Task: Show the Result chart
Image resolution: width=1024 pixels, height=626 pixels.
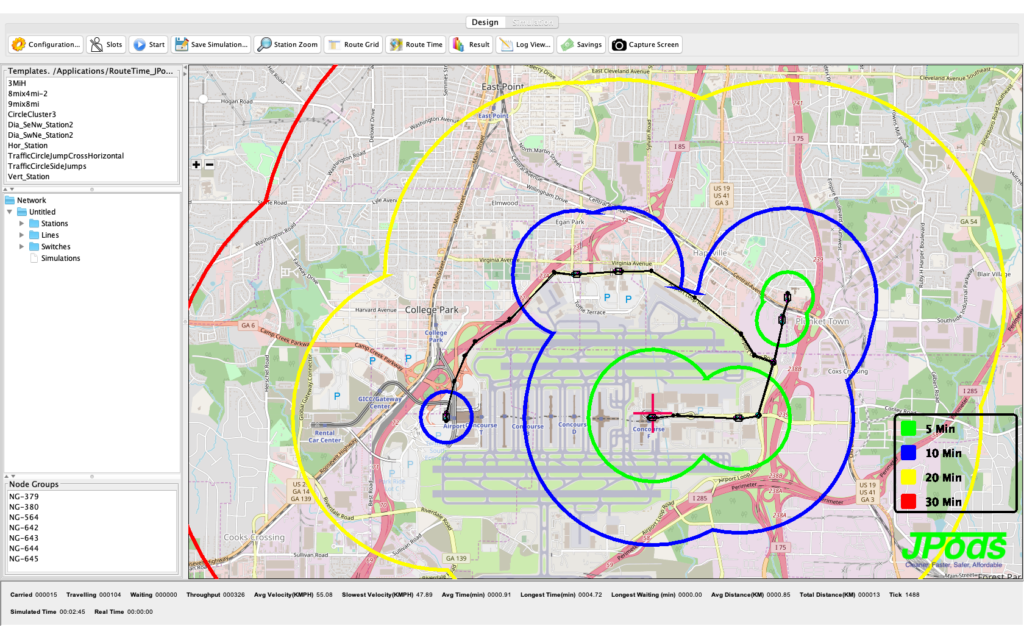Action: tap(472, 44)
